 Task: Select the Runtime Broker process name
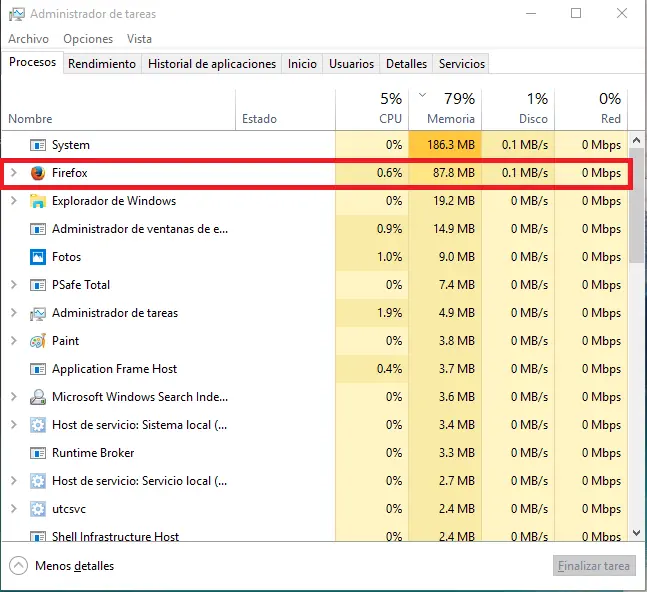click(x=93, y=453)
